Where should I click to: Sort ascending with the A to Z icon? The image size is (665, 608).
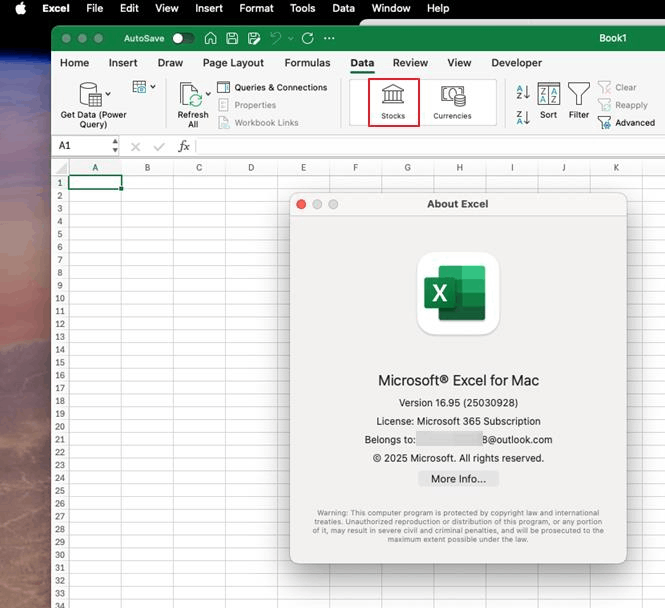[523, 92]
